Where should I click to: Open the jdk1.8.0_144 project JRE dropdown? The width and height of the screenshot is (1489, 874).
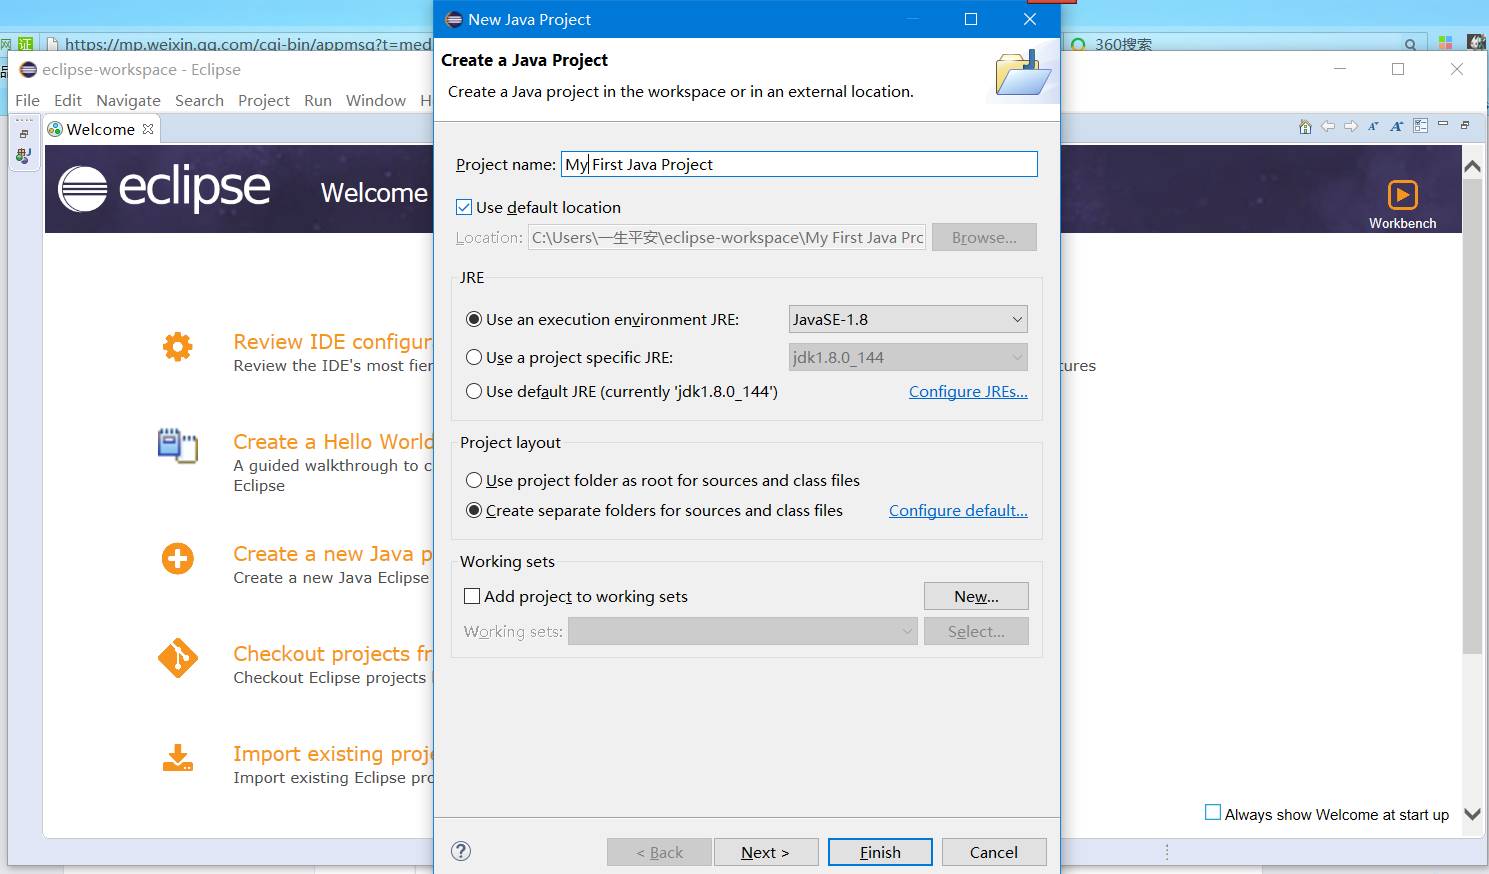[908, 357]
